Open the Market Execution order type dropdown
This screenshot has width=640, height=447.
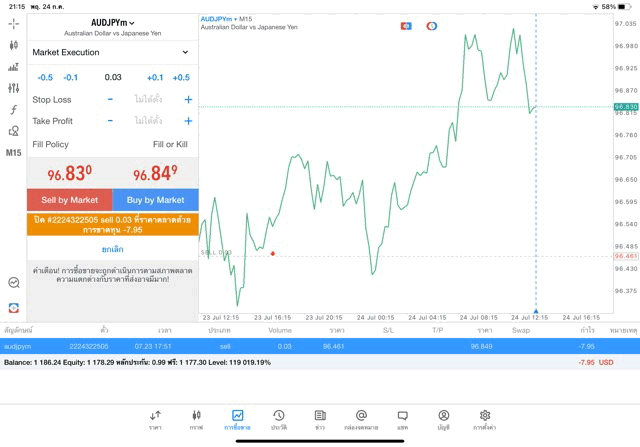[x=111, y=52]
